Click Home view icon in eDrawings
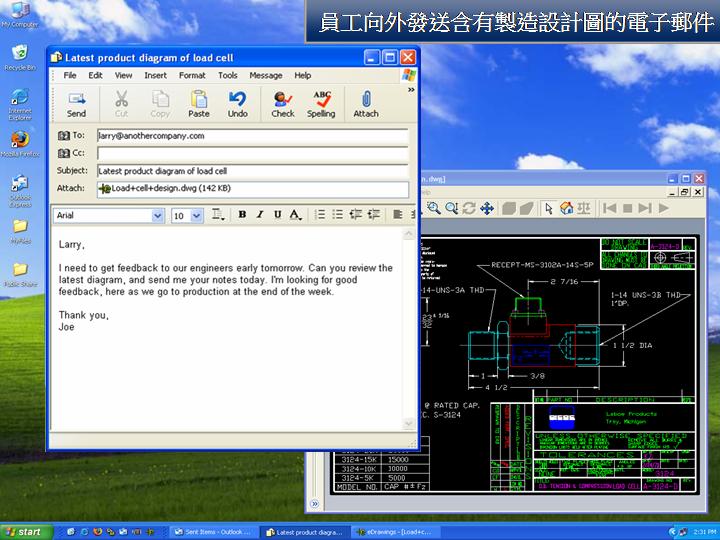Viewport: 720px width, 540px height. tap(566, 208)
